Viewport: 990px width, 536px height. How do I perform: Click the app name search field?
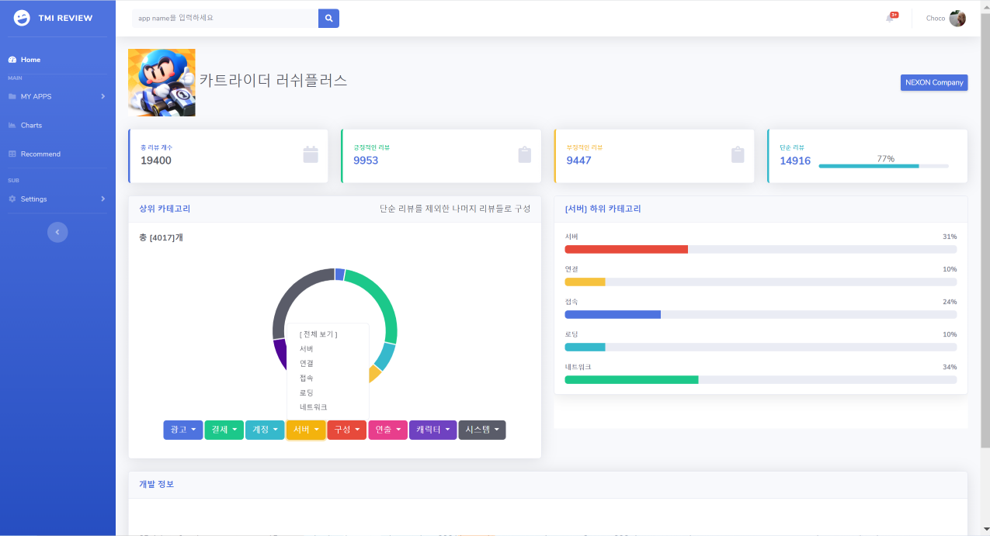[x=225, y=18]
